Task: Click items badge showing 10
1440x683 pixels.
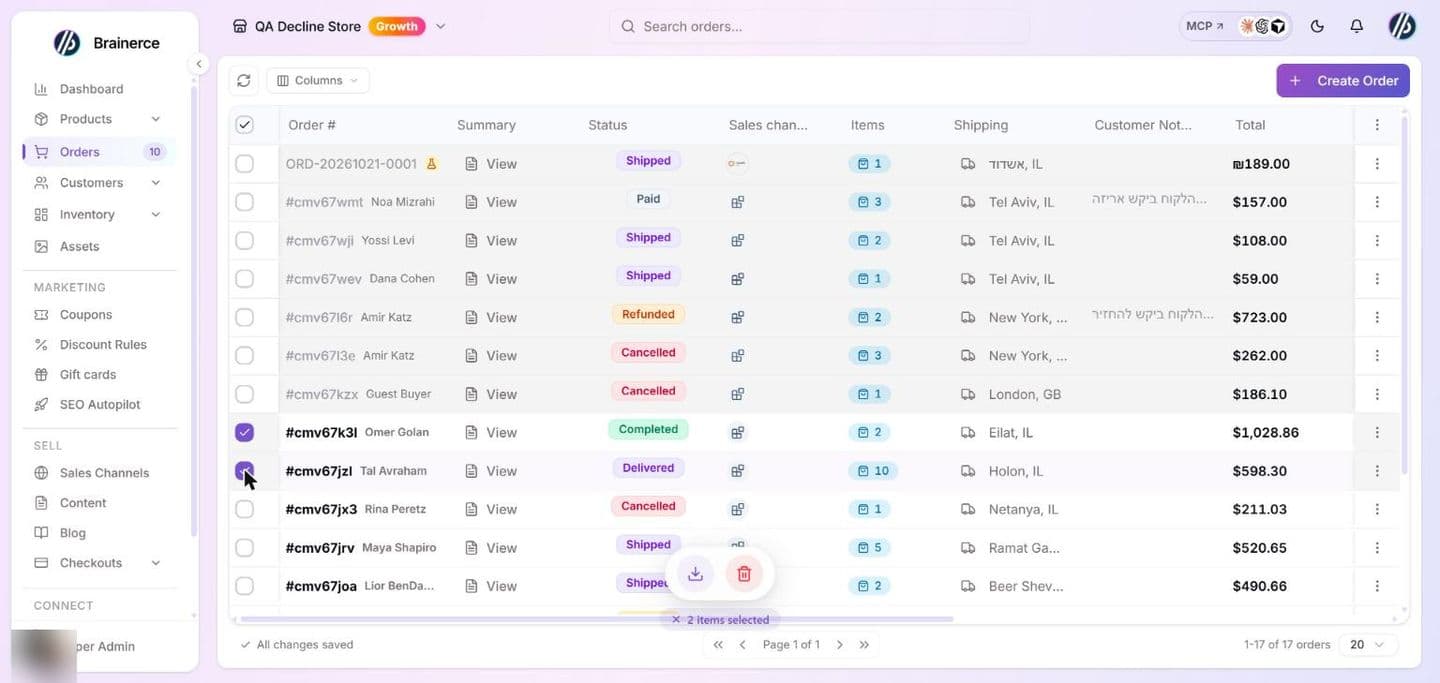Action: point(872,471)
